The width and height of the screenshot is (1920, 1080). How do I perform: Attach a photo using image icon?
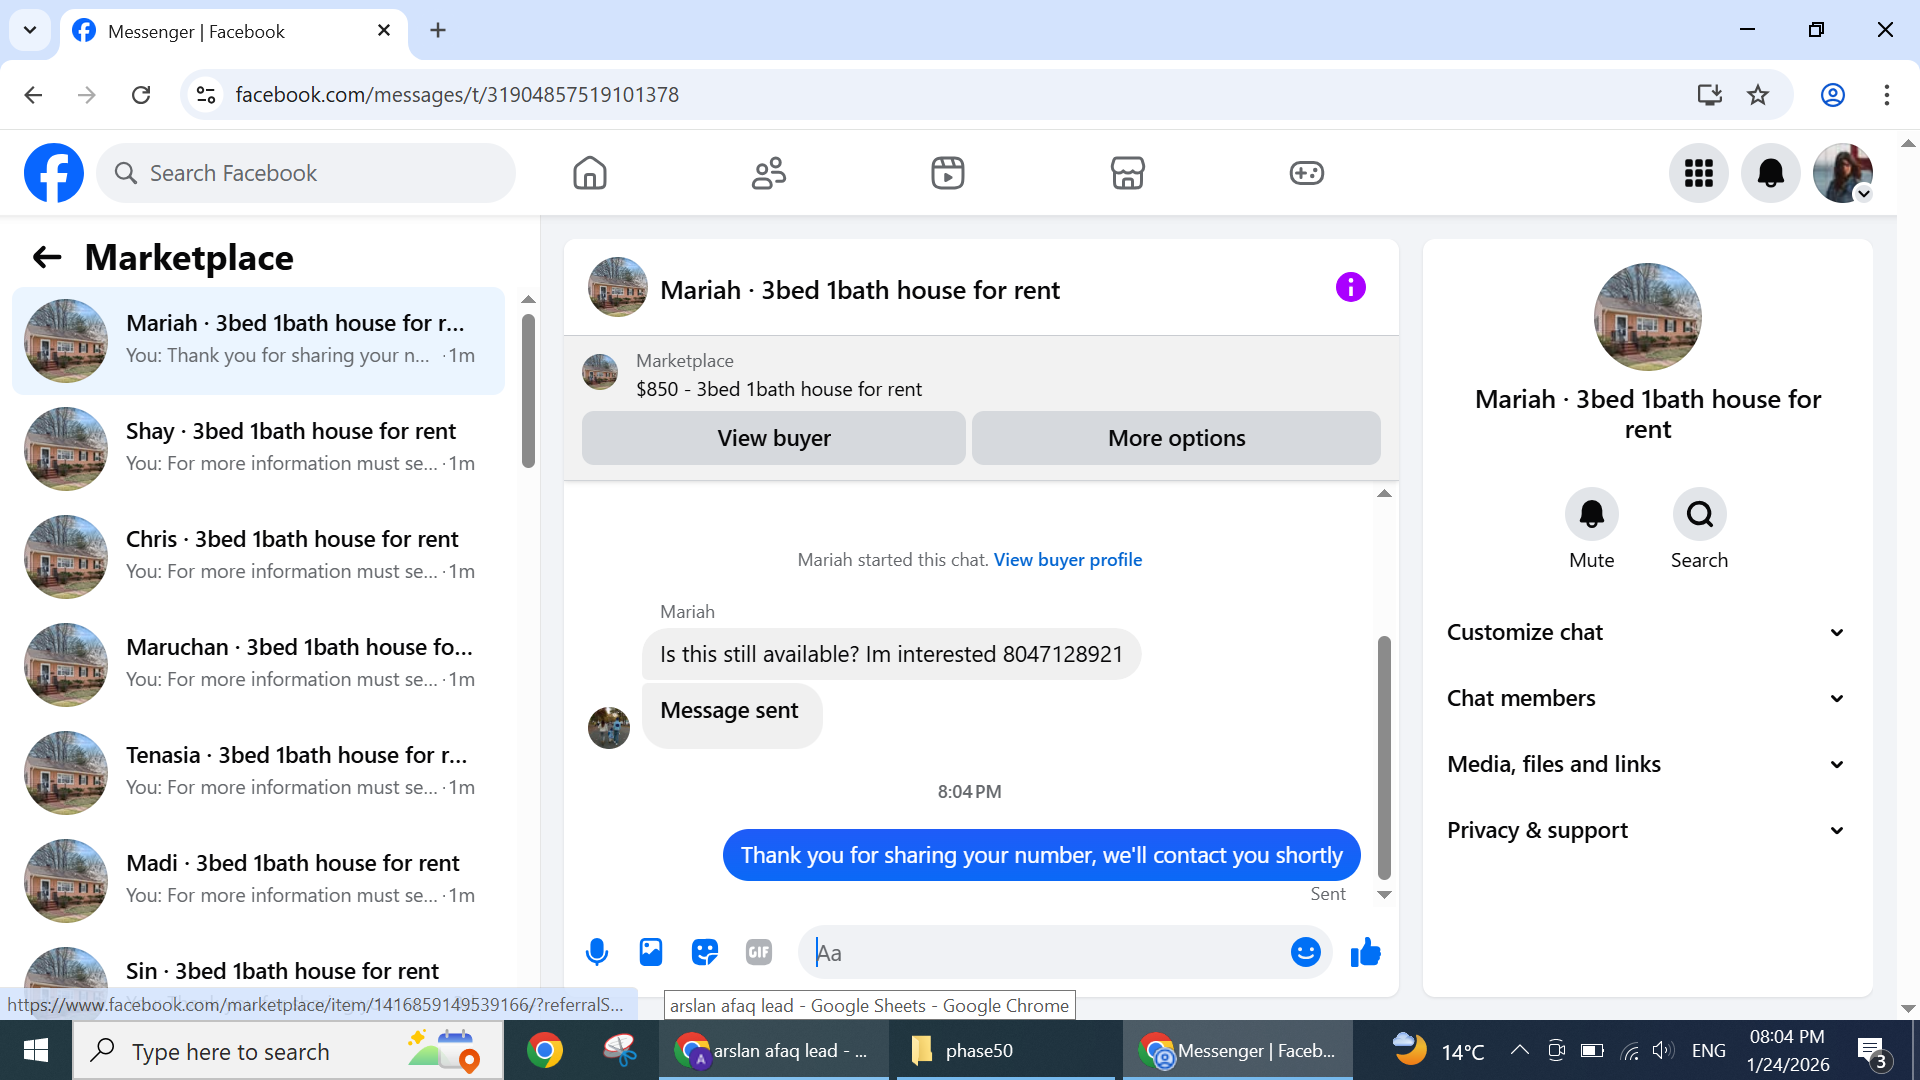[651, 952]
